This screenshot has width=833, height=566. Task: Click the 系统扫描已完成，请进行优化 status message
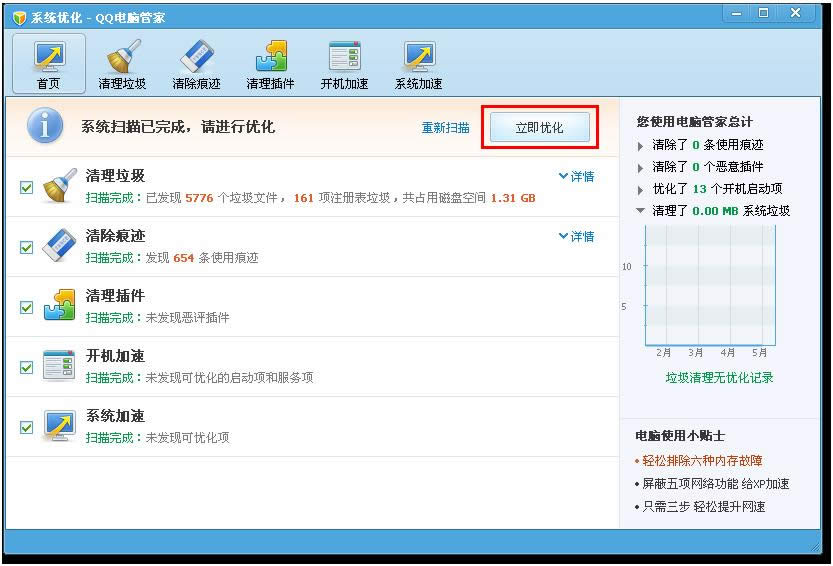[178, 126]
